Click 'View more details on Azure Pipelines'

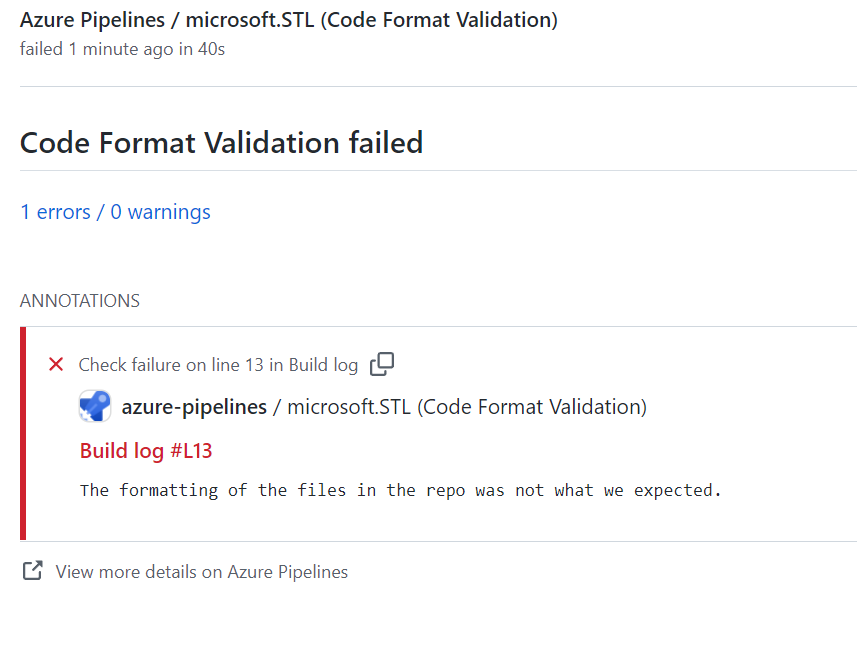[x=202, y=572]
